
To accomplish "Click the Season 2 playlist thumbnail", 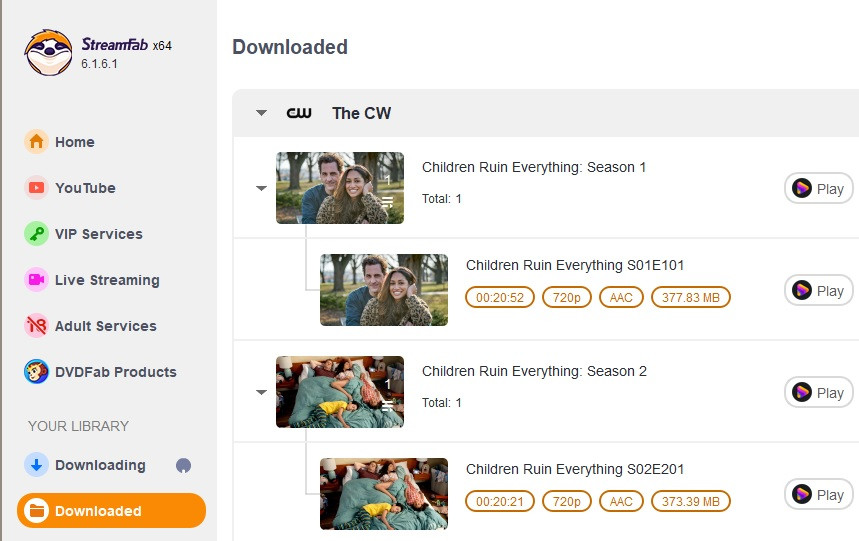I will point(340,392).
